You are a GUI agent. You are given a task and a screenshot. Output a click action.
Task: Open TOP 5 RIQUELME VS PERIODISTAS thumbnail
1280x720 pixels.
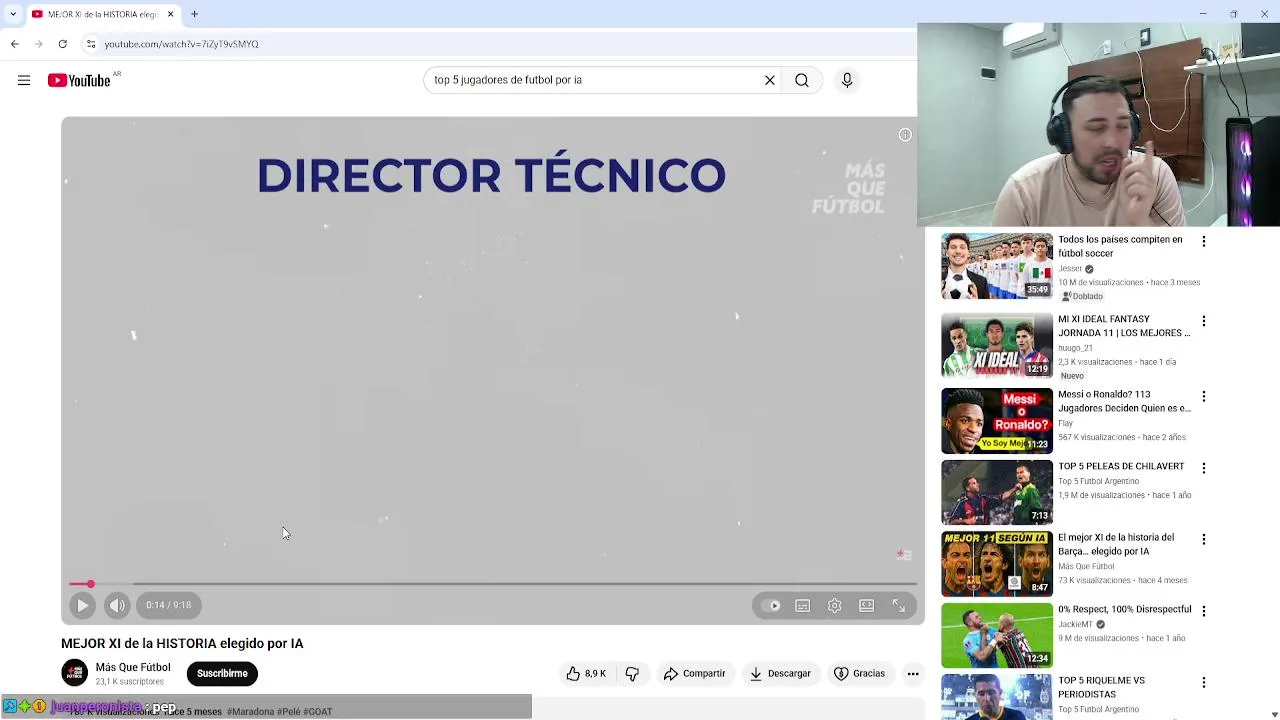point(997,697)
